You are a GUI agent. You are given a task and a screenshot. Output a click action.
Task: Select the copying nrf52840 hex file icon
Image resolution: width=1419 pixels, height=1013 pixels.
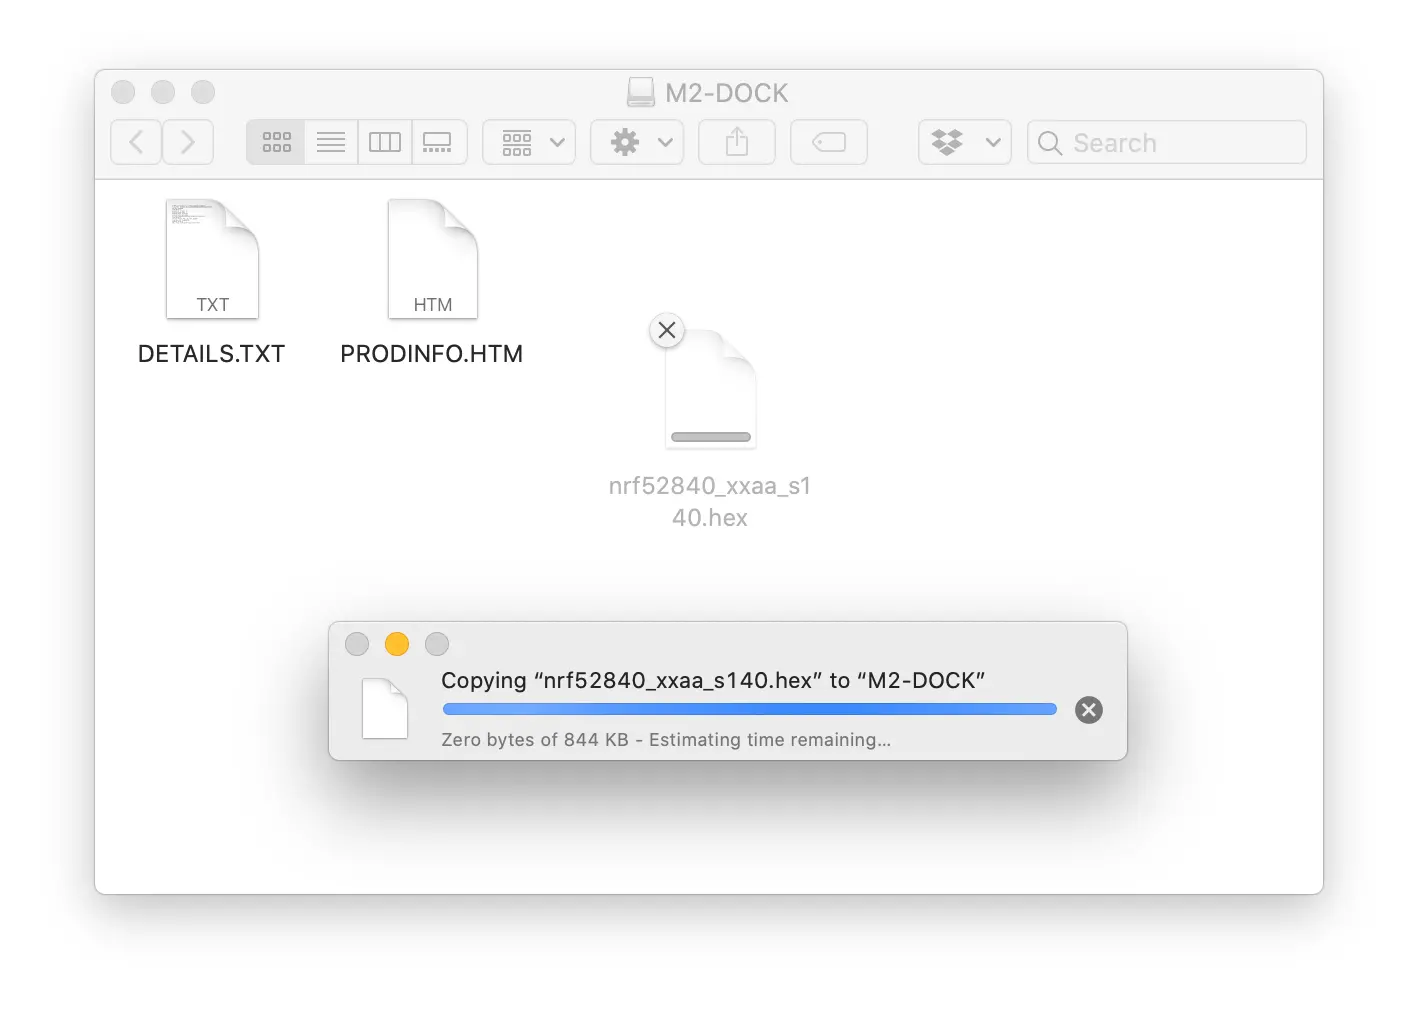pyautogui.click(x=711, y=389)
